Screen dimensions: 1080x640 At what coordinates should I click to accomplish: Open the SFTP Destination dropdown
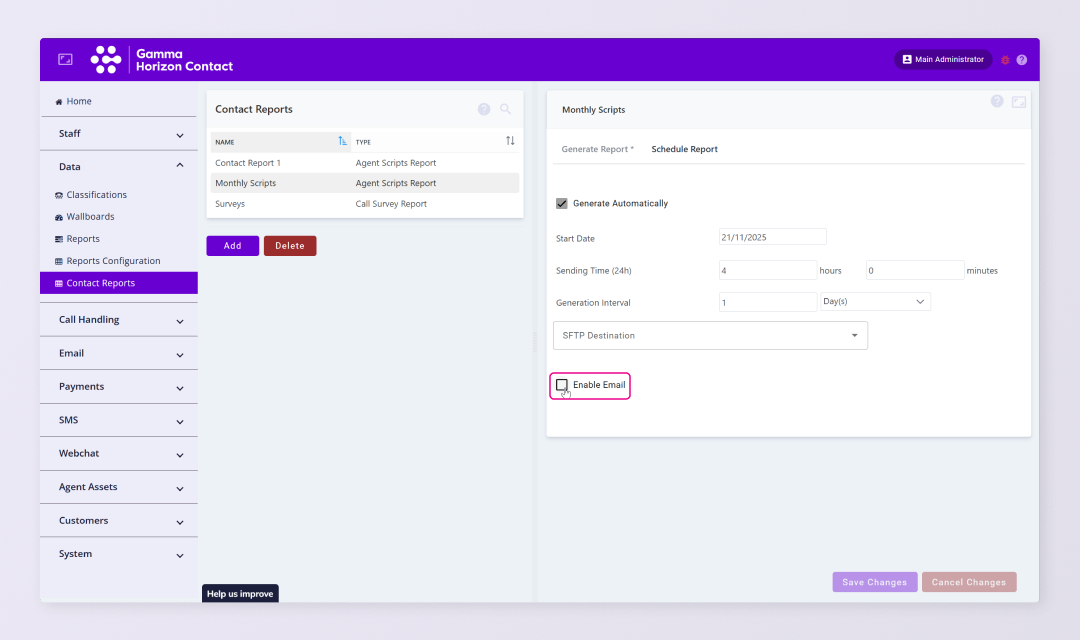pyautogui.click(x=710, y=335)
